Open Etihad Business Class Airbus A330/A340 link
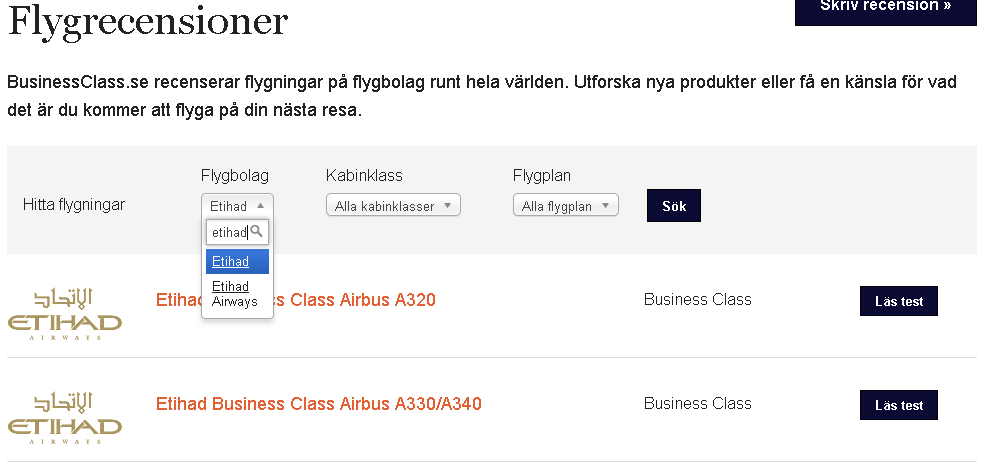The width and height of the screenshot is (985, 466). [x=318, y=403]
